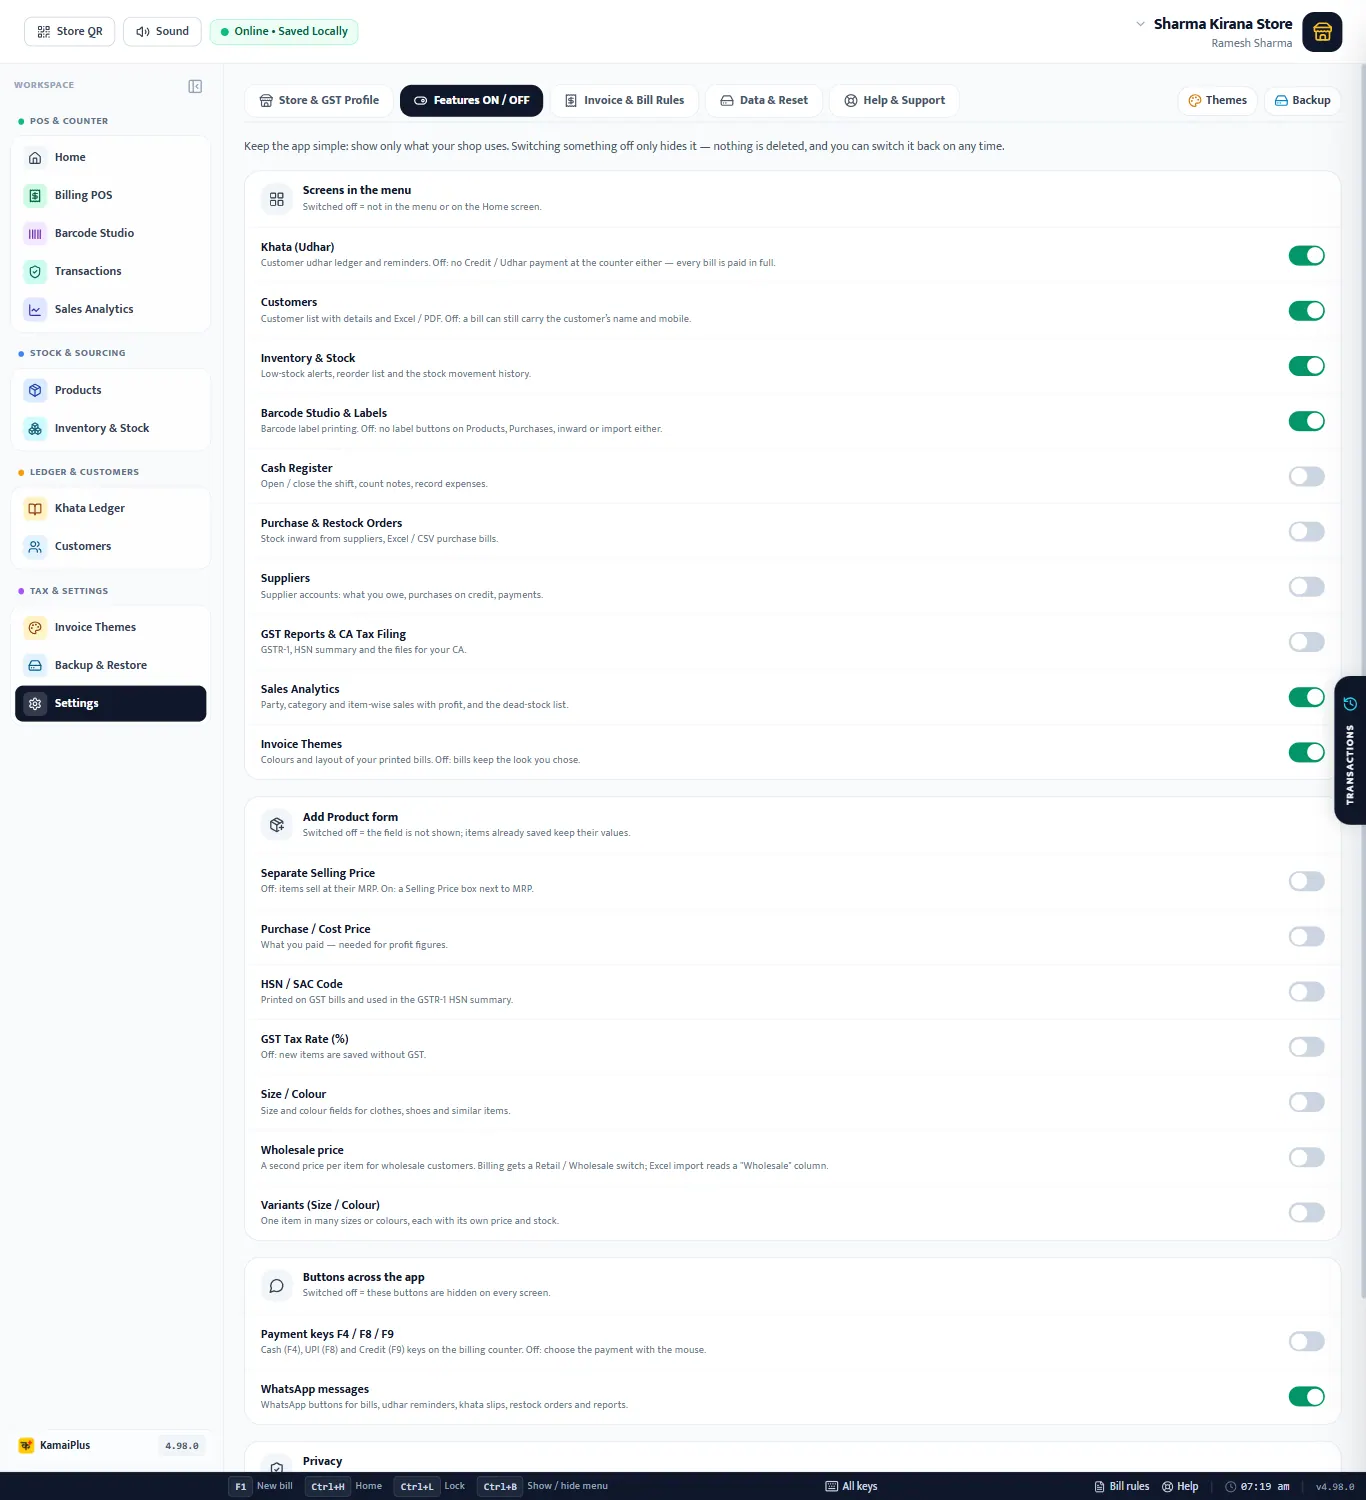This screenshot has width=1366, height=1500.
Task: Open Inventory & Stock in the sidebar
Action: pyautogui.click(x=110, y=428)
